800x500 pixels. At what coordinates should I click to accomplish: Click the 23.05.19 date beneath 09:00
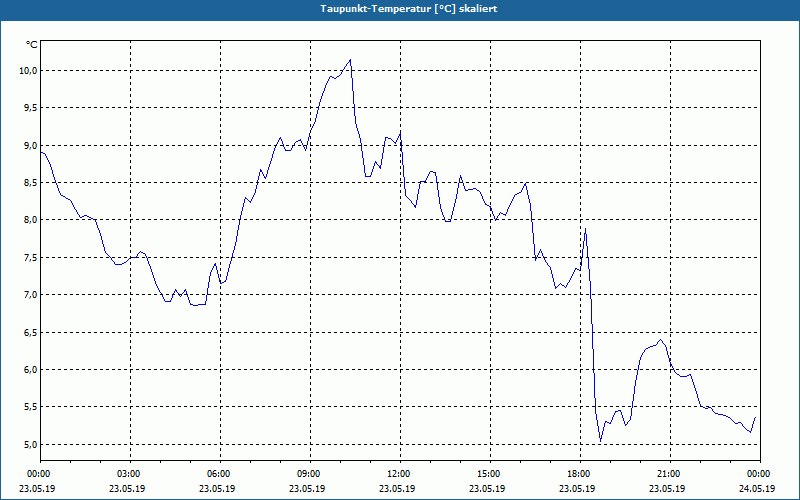click(x=307, y=488)
